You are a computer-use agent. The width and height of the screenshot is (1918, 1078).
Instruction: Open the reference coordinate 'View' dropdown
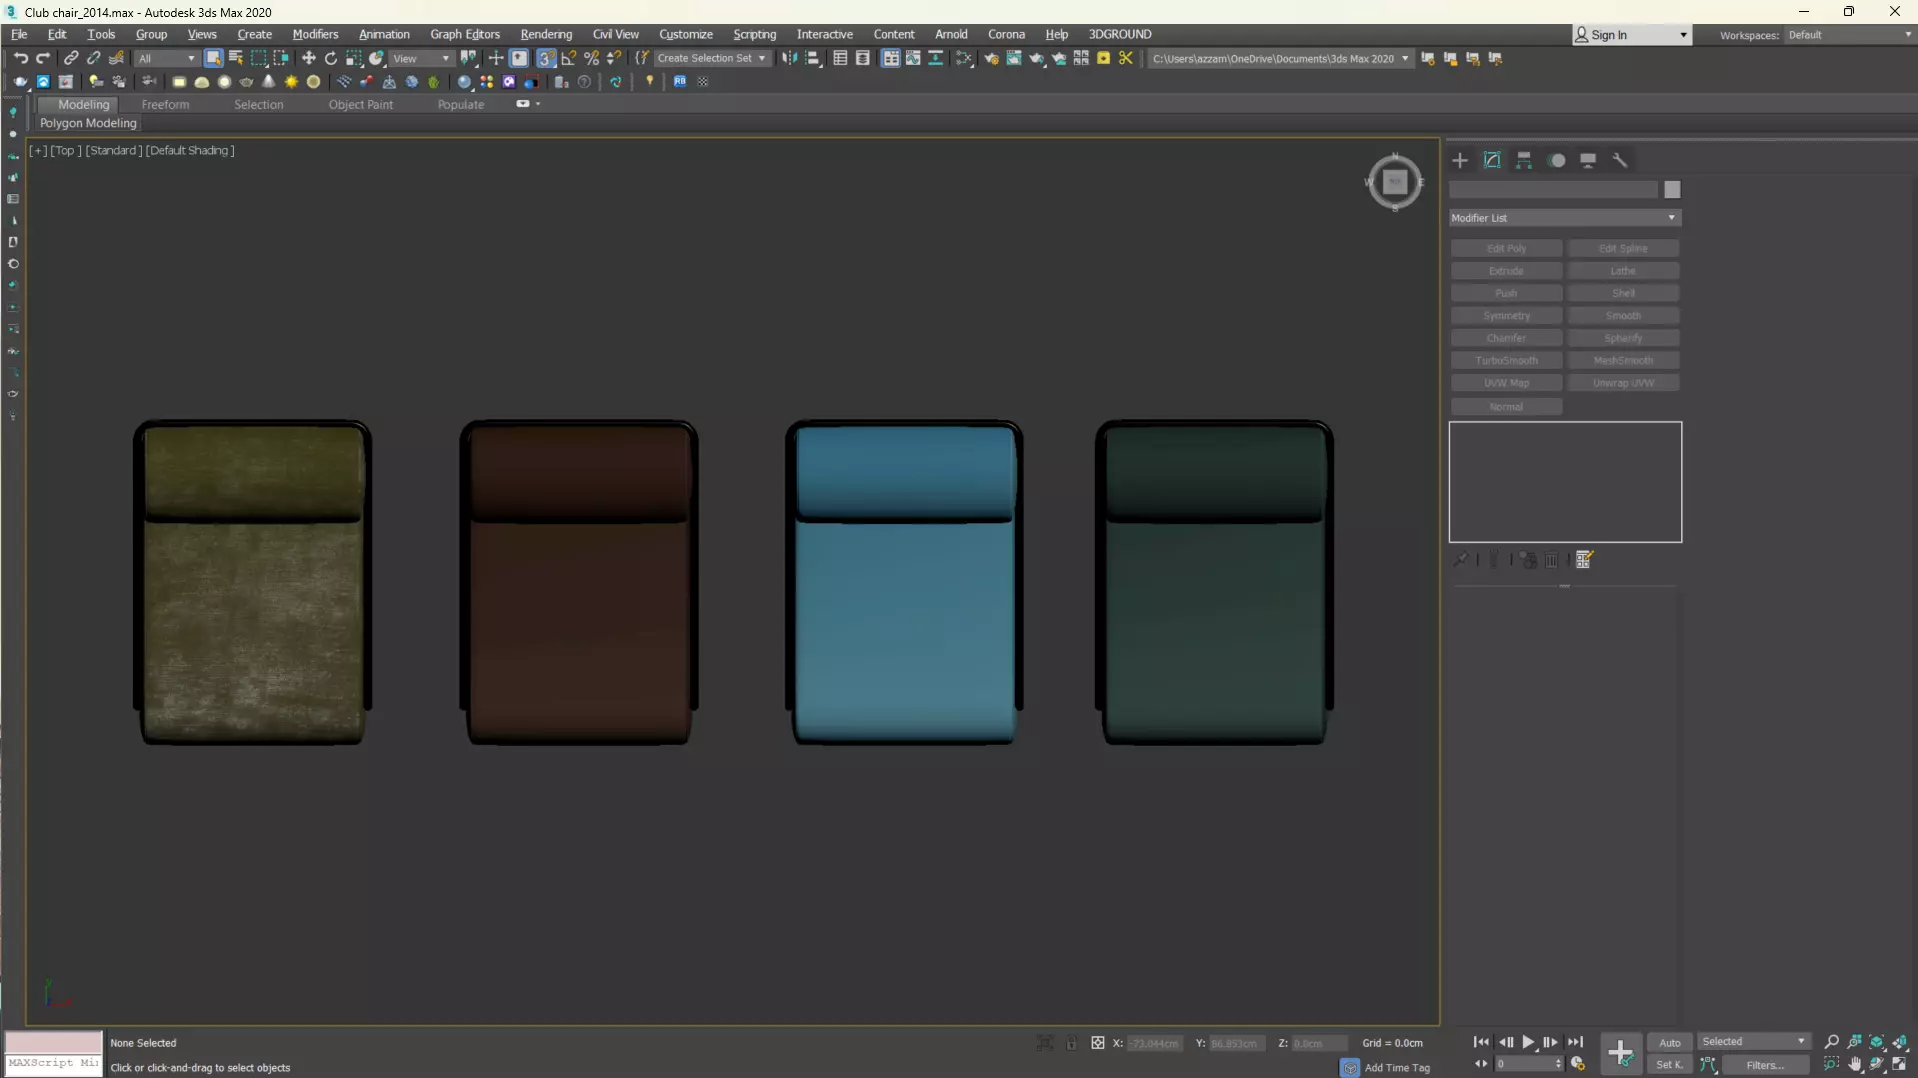(421, 58)
